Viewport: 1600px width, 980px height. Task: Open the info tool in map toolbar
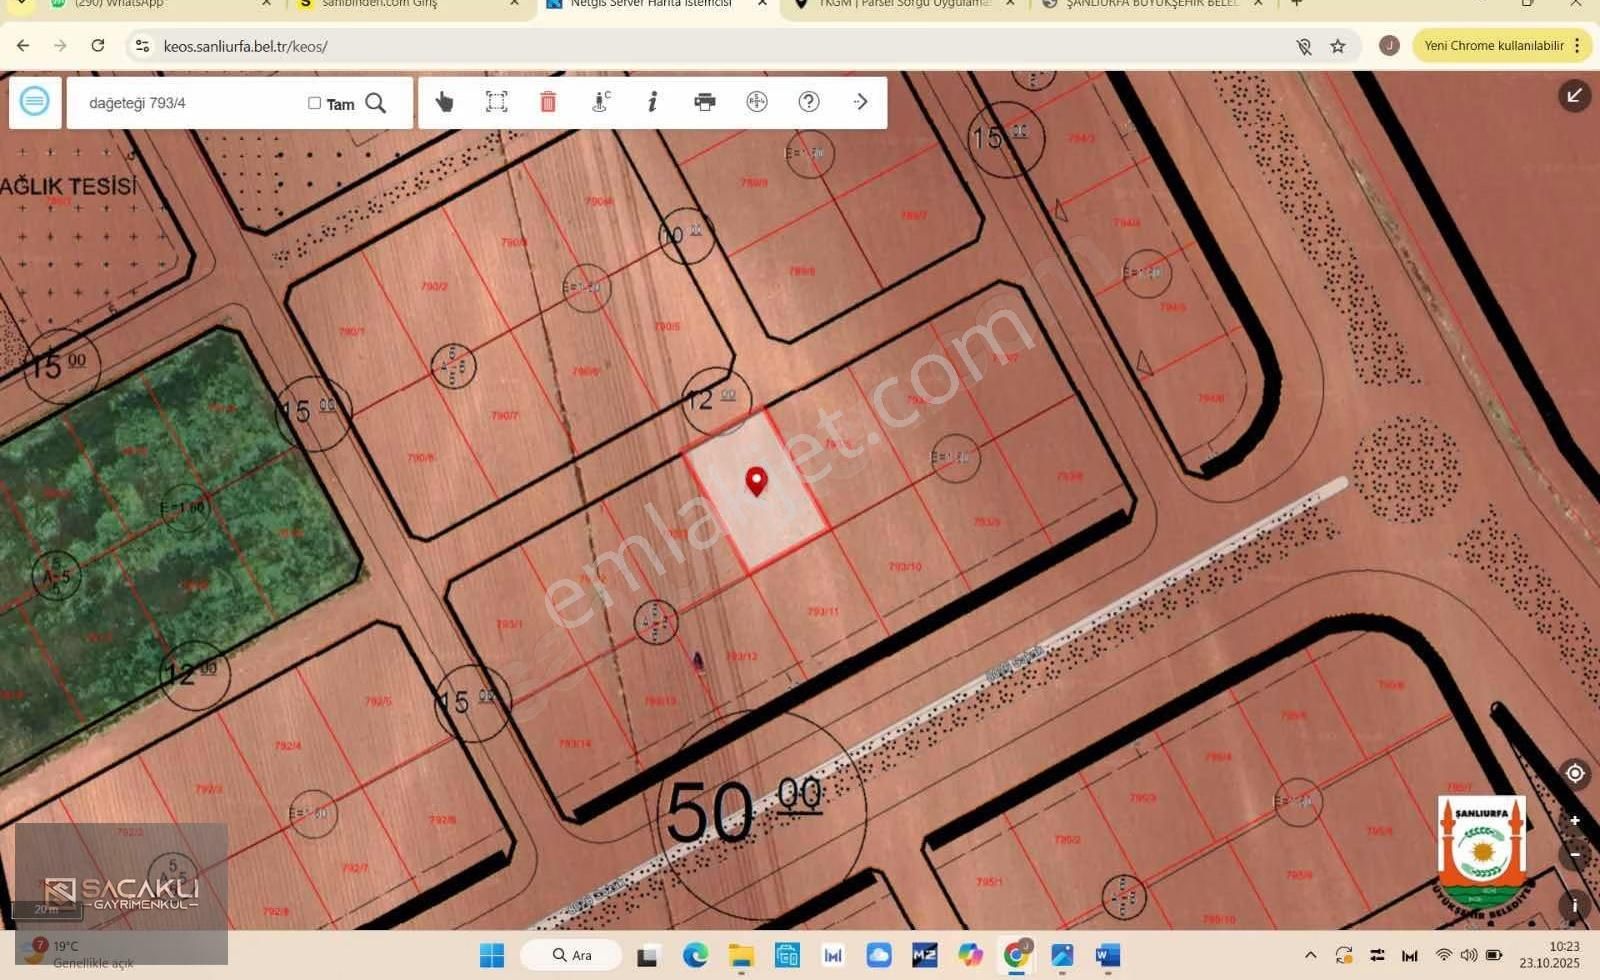(x=652, y=102)
